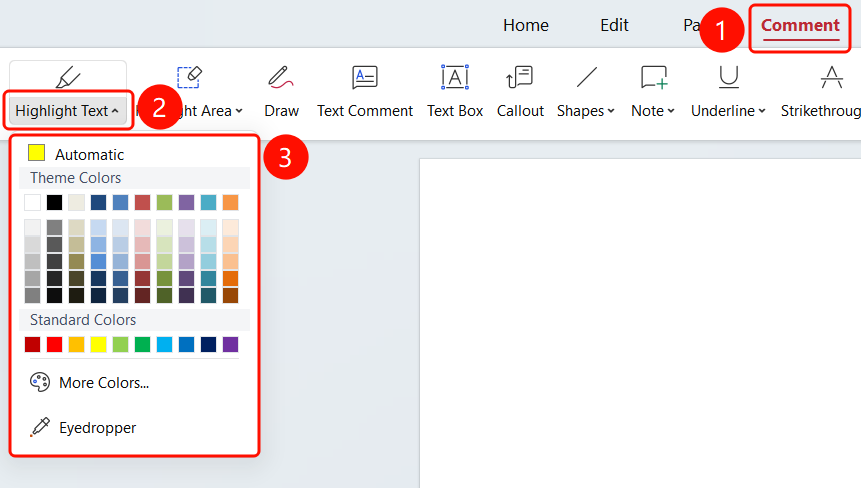The image size is (861, 488).
Task: Click the Strikethrough icon
Action: click(x=831, y=77)
